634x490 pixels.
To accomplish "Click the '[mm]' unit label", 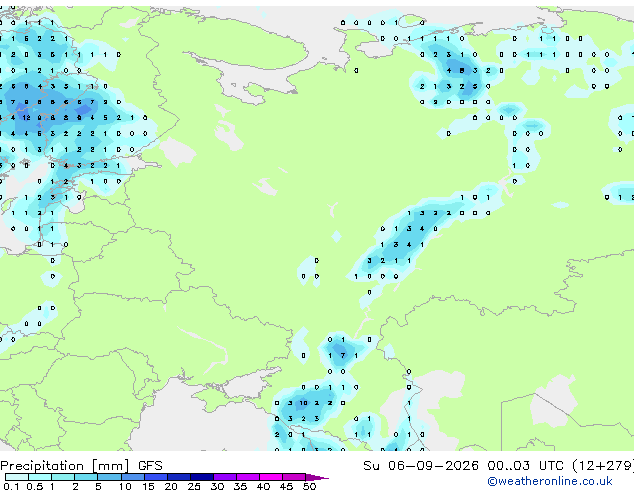I will point(110,466).
